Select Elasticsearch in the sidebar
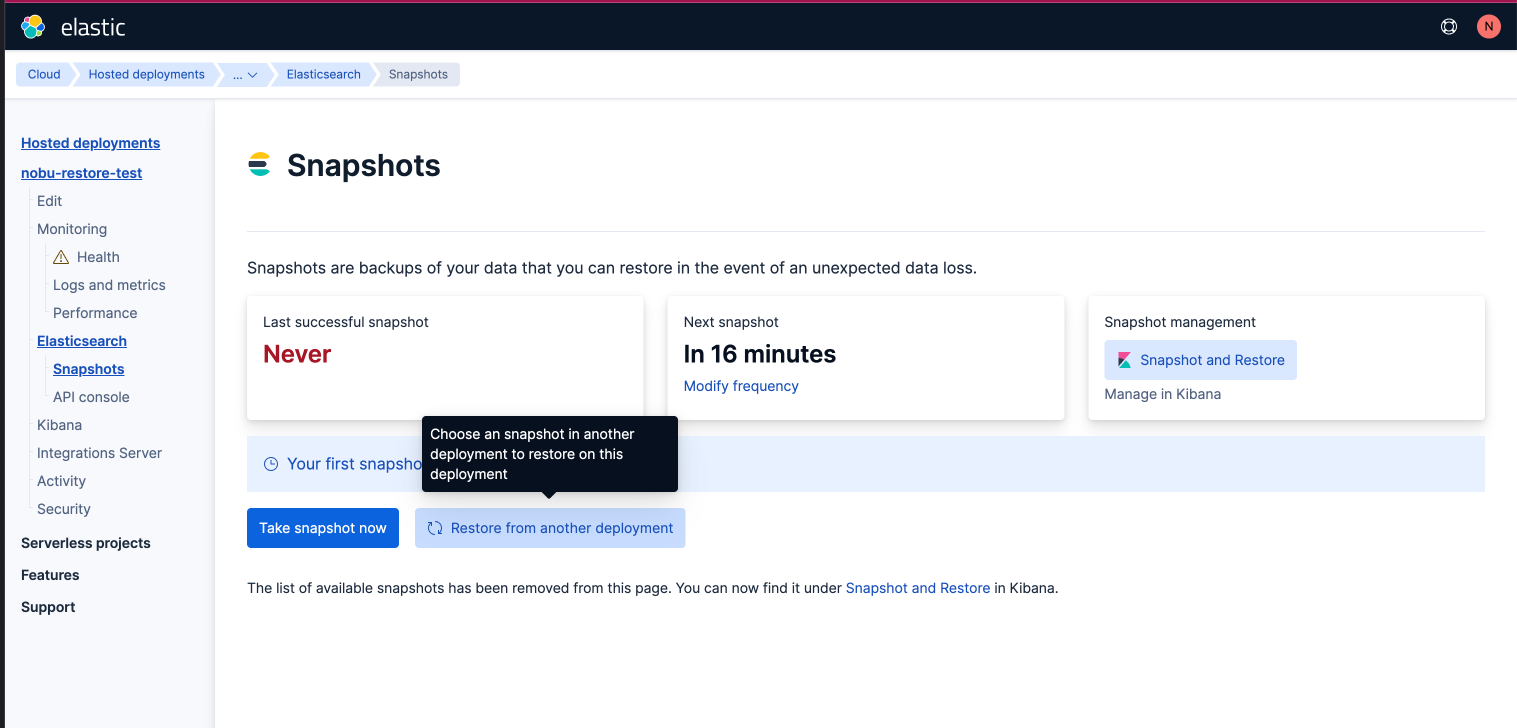 pos(82,341)
